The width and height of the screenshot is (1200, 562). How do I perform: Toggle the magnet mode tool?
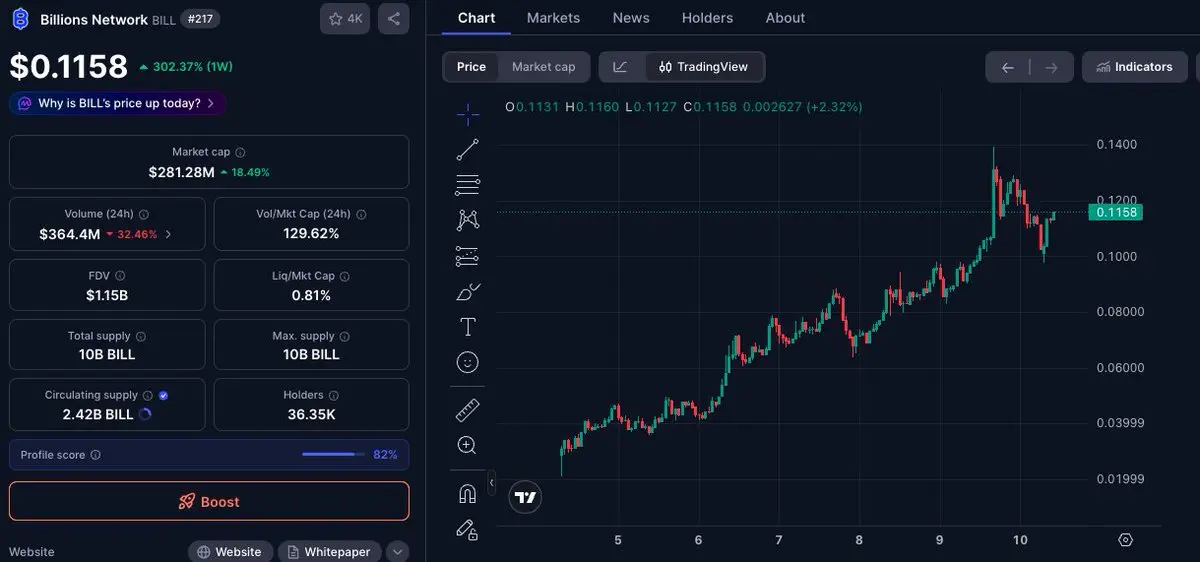tap(468, 493)
